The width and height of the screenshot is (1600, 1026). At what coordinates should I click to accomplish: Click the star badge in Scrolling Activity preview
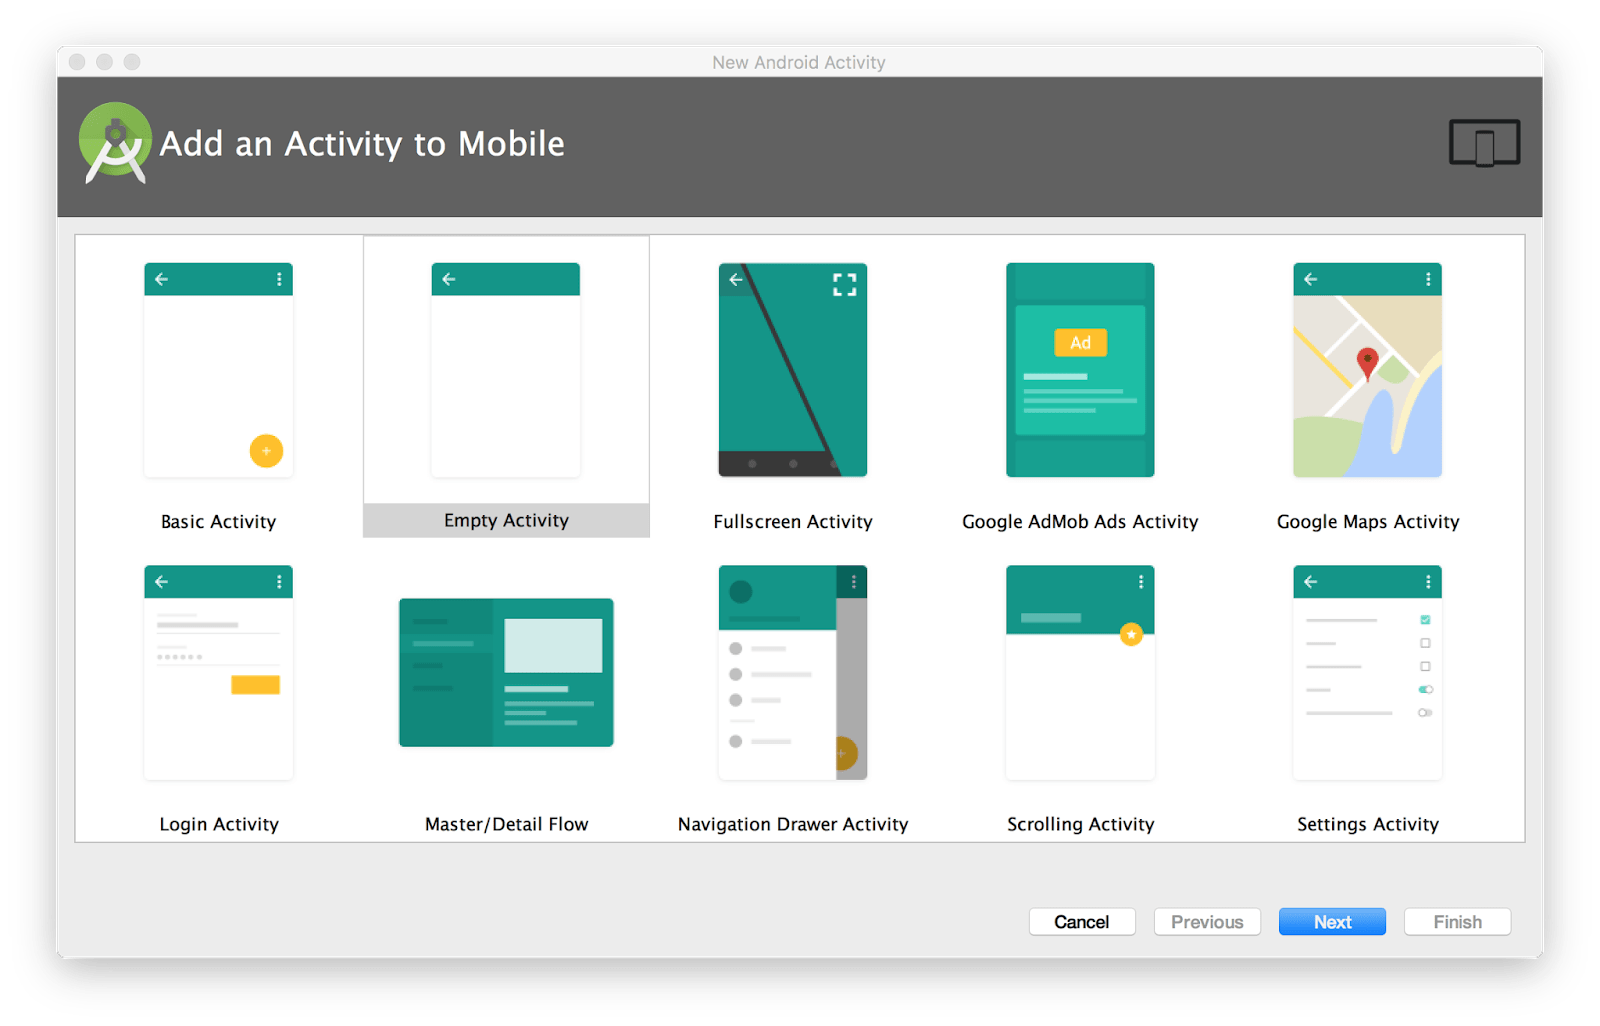tap(1131, 634)
